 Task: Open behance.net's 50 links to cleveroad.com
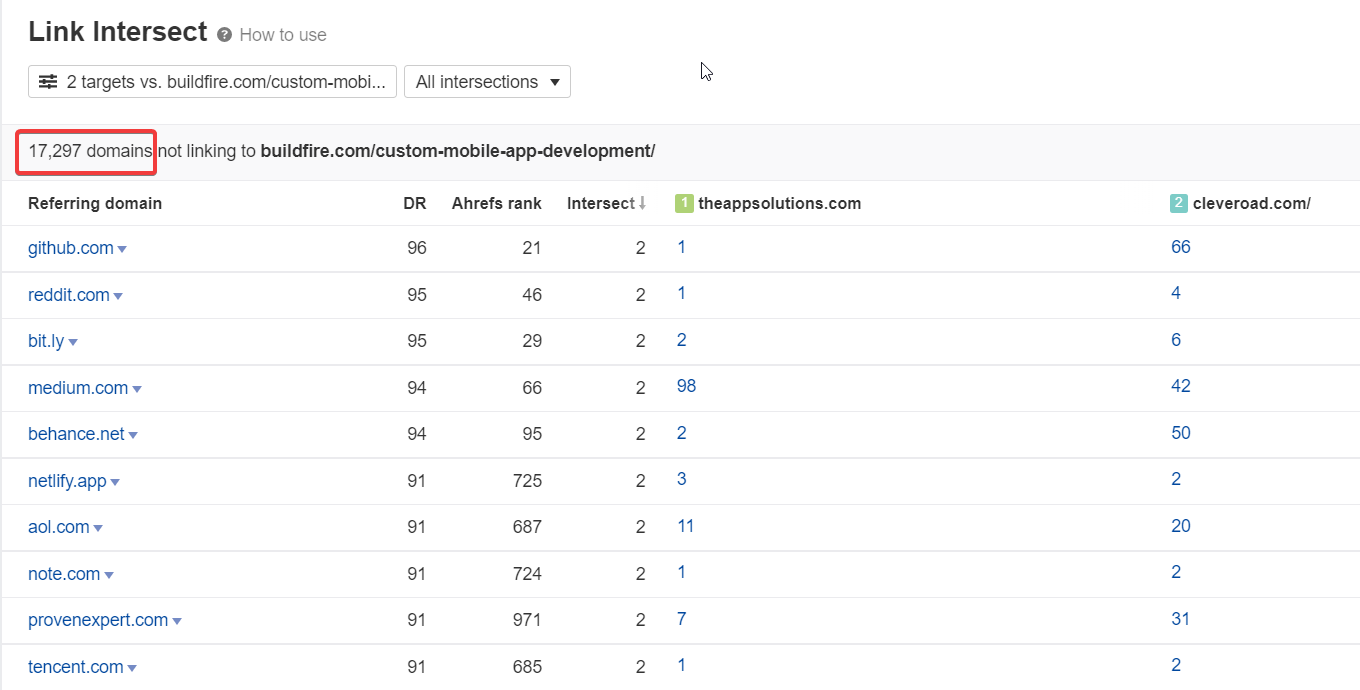tap(1181, 433)
